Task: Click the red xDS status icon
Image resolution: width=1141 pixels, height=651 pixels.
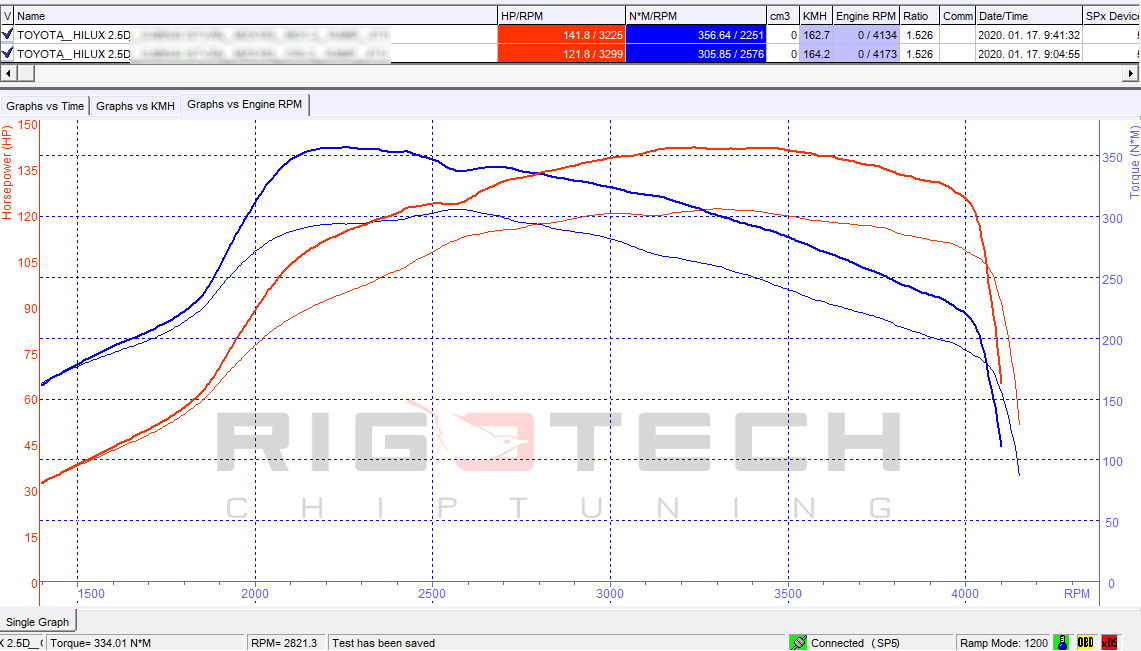Action: 1109,643
